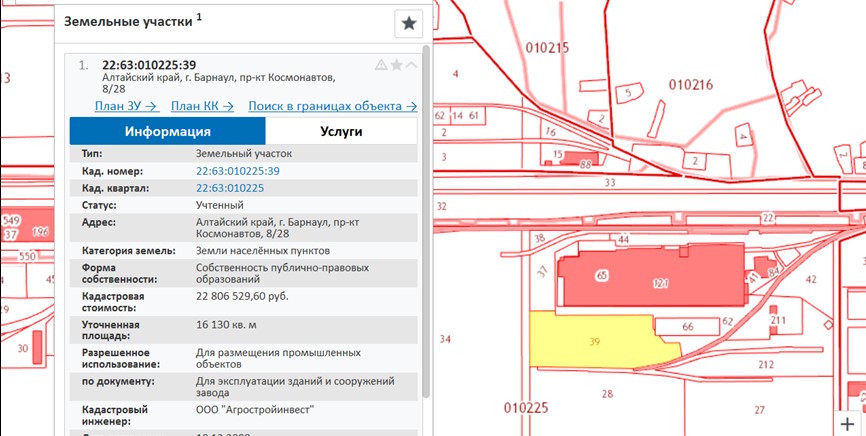Click small star icon beside parcel 22:63:010225:39
The width and height of the screenshot is (866, 436).
point(396,65)
